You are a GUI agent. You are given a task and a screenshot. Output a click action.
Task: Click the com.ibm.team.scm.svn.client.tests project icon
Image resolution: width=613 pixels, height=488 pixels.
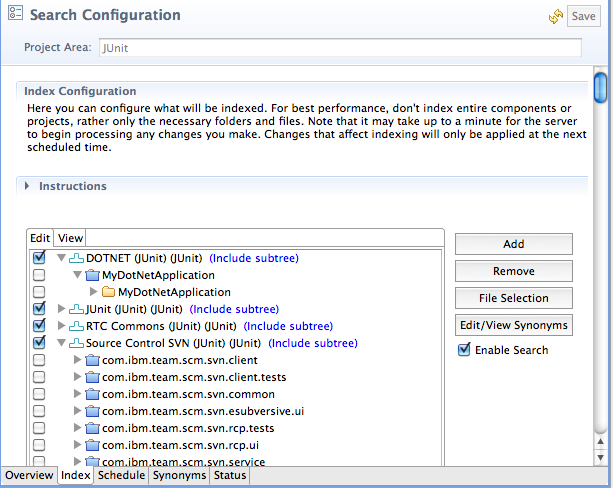pos(92,377)
